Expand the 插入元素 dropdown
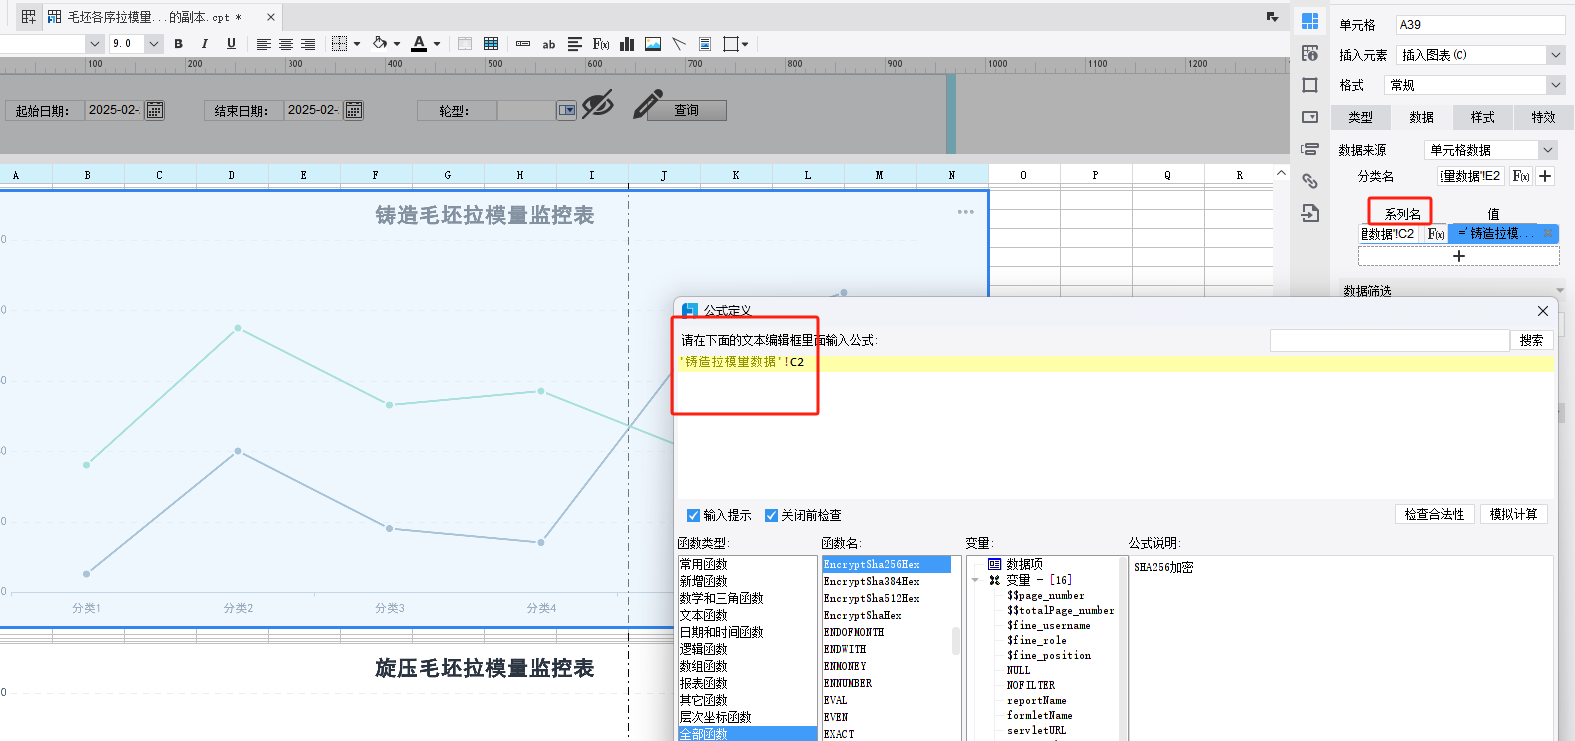This screenshot has height=741, width=1575. coord(1555,55)
